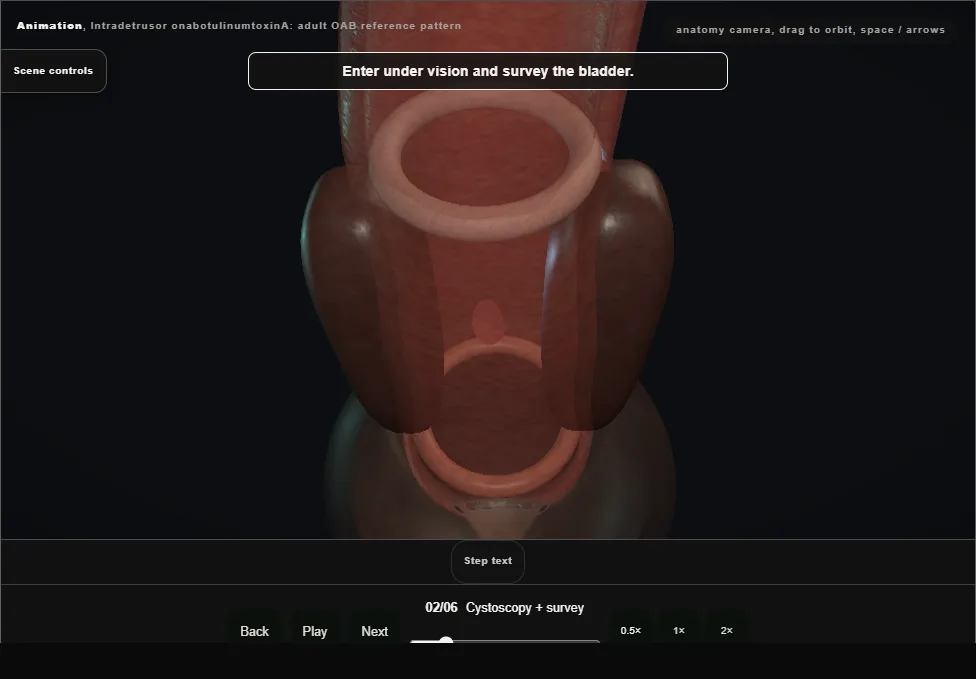Click the 02/06 Cystoscopy + survey label
The width and height of the screenshot is (976, 679).
click(x=504, y=607)
